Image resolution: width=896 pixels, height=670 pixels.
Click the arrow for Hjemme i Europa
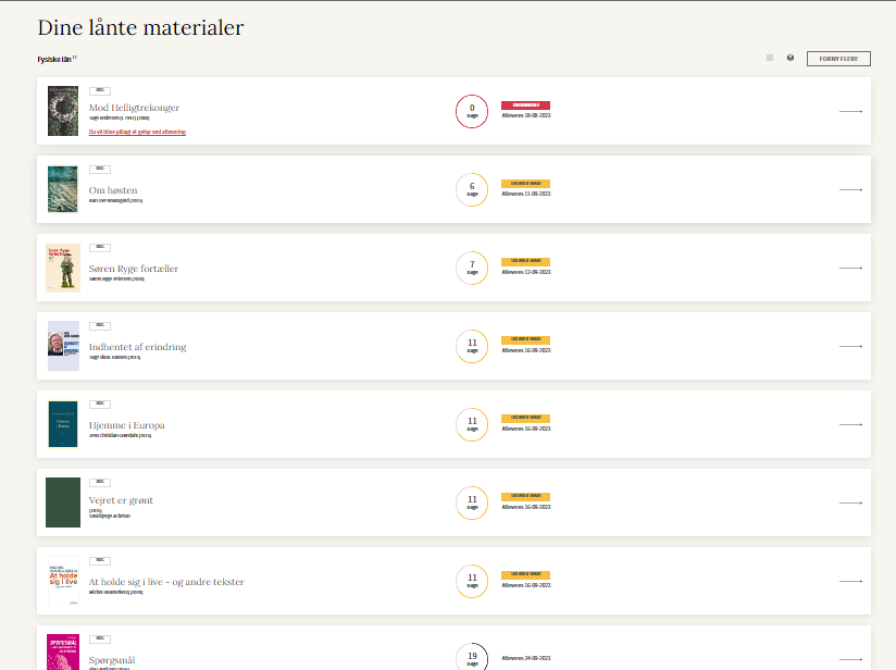850,424
